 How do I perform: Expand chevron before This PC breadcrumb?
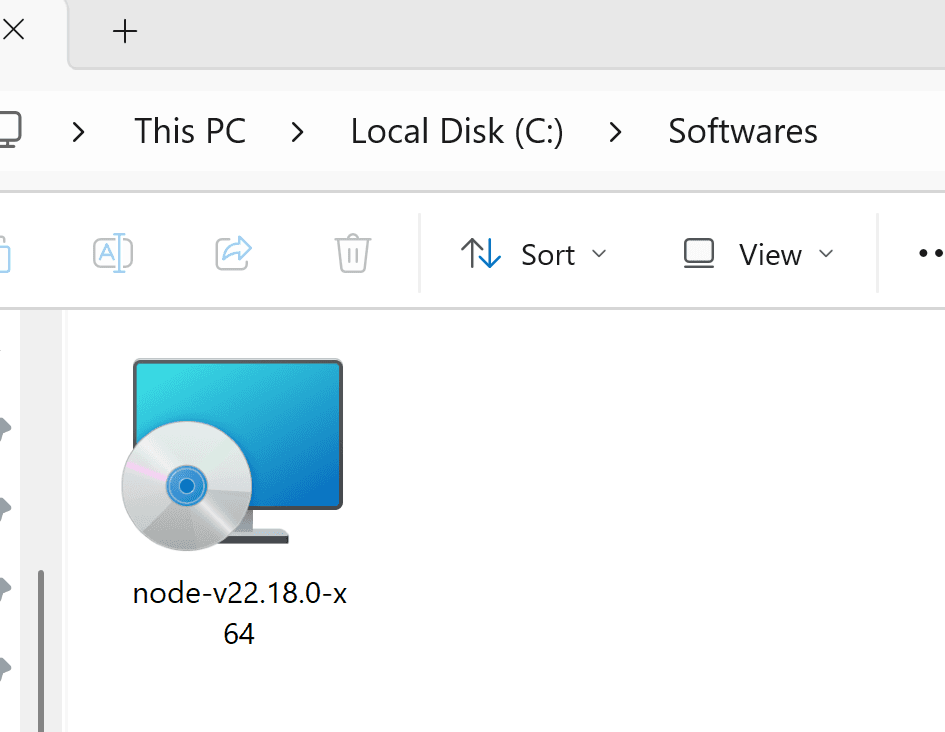(x=78, y=132)
